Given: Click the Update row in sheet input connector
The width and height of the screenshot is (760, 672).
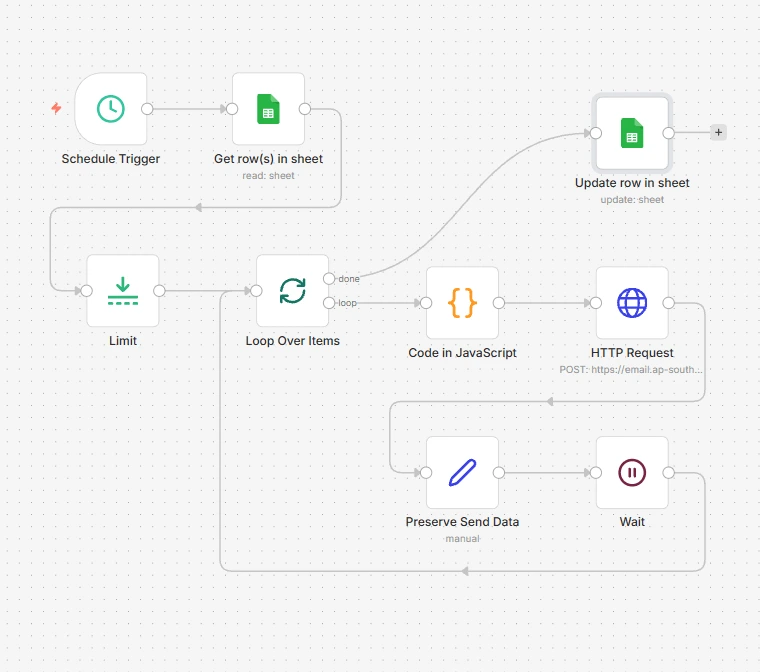Looking at the screenshot, I should [x=596, y=133].
